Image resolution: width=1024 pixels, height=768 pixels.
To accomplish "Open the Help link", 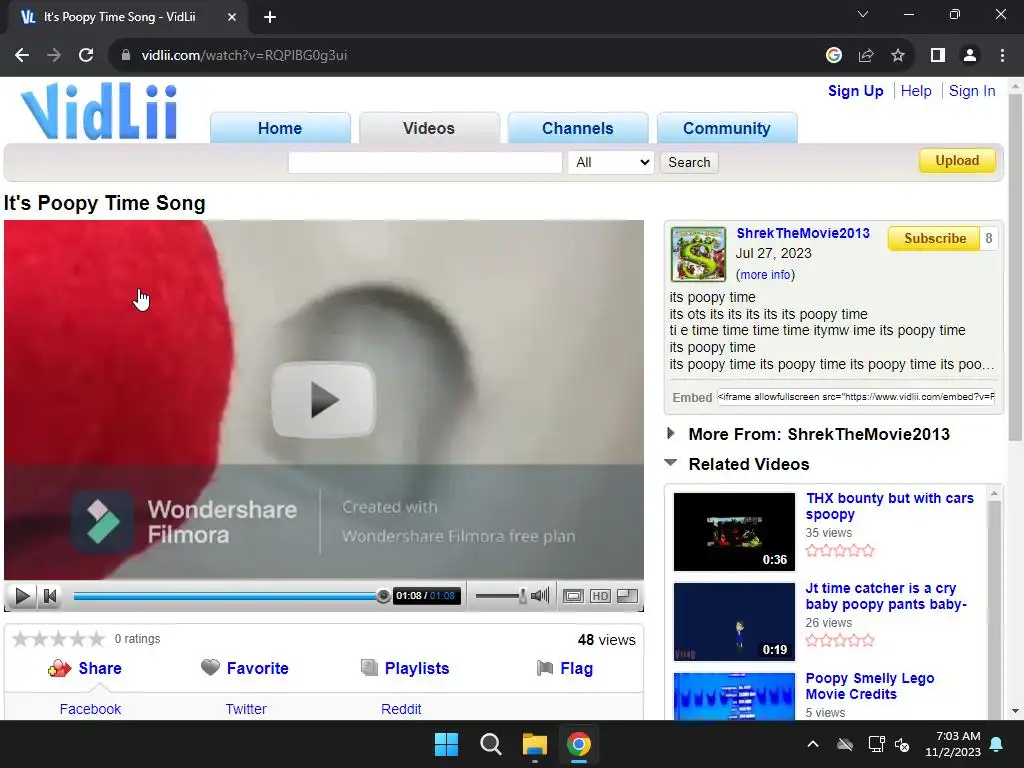I will click(916, 91).
